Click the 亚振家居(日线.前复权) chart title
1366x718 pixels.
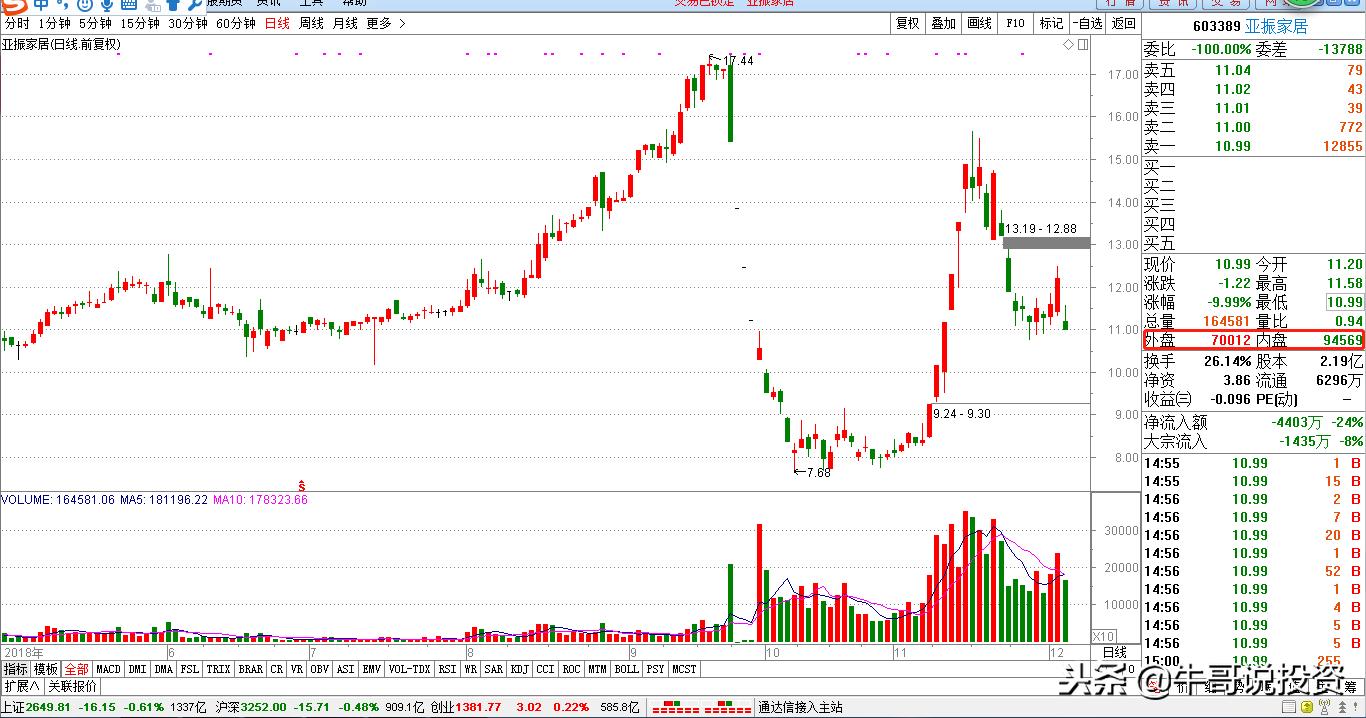(x=60, y=44)
